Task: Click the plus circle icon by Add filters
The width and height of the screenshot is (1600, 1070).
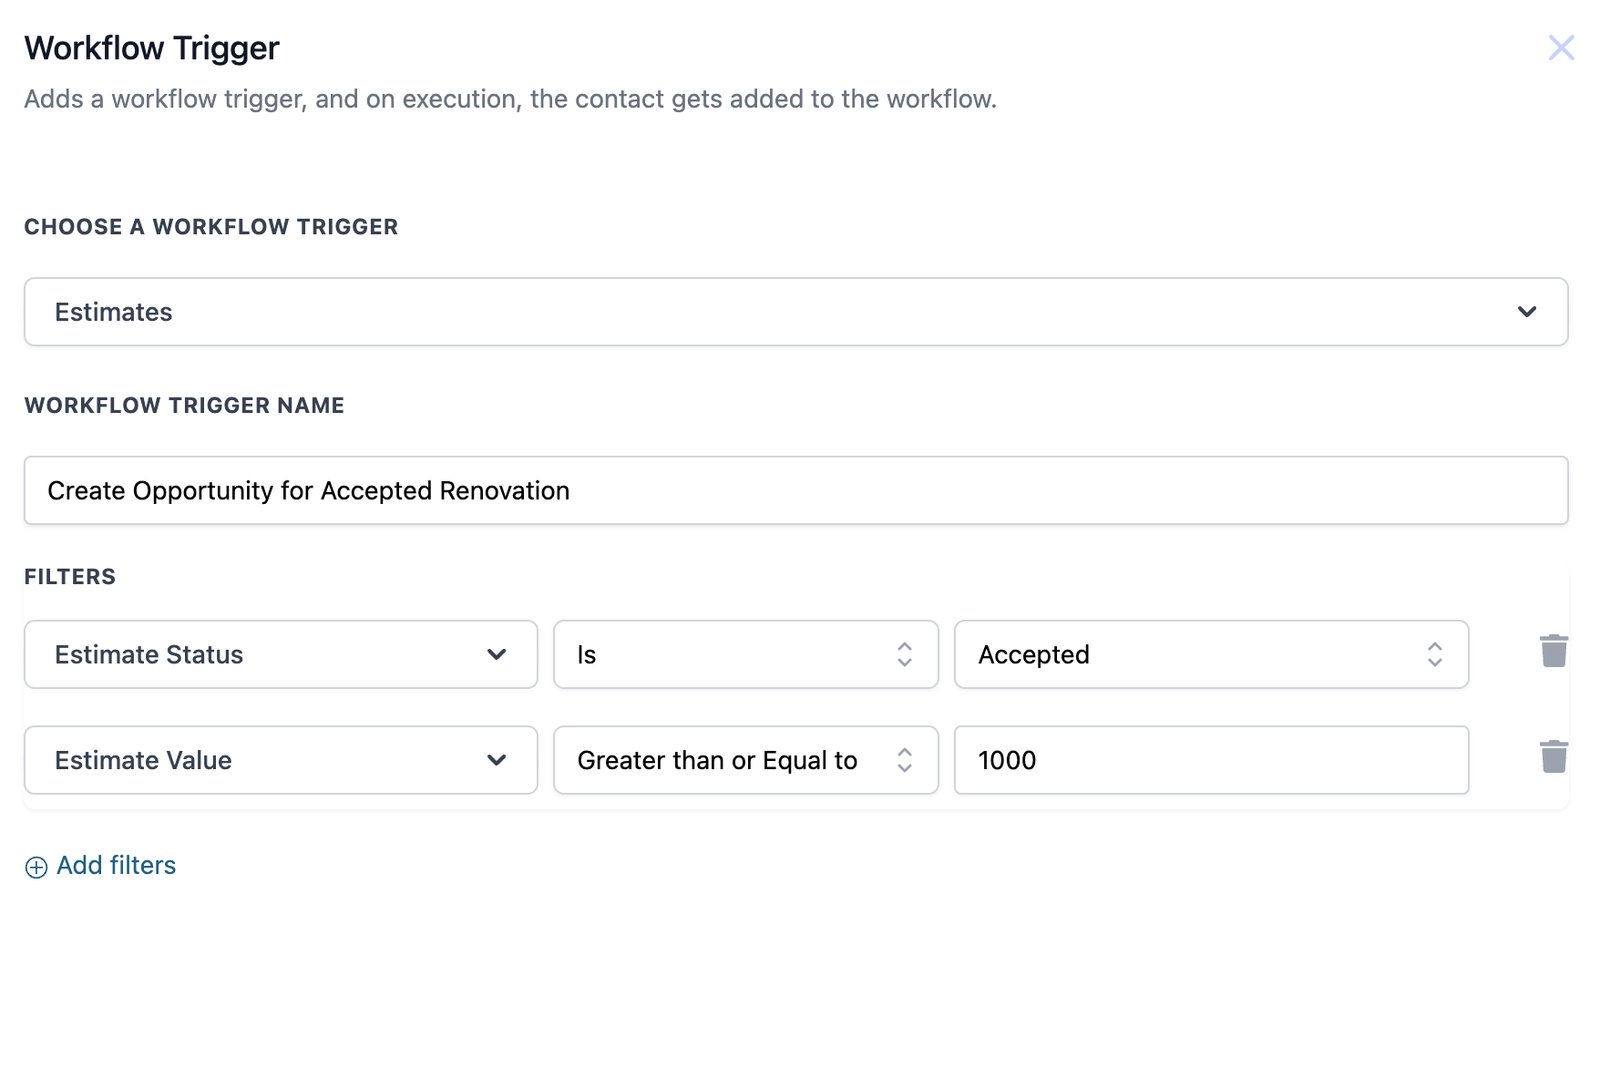Action: pos(36,867)
